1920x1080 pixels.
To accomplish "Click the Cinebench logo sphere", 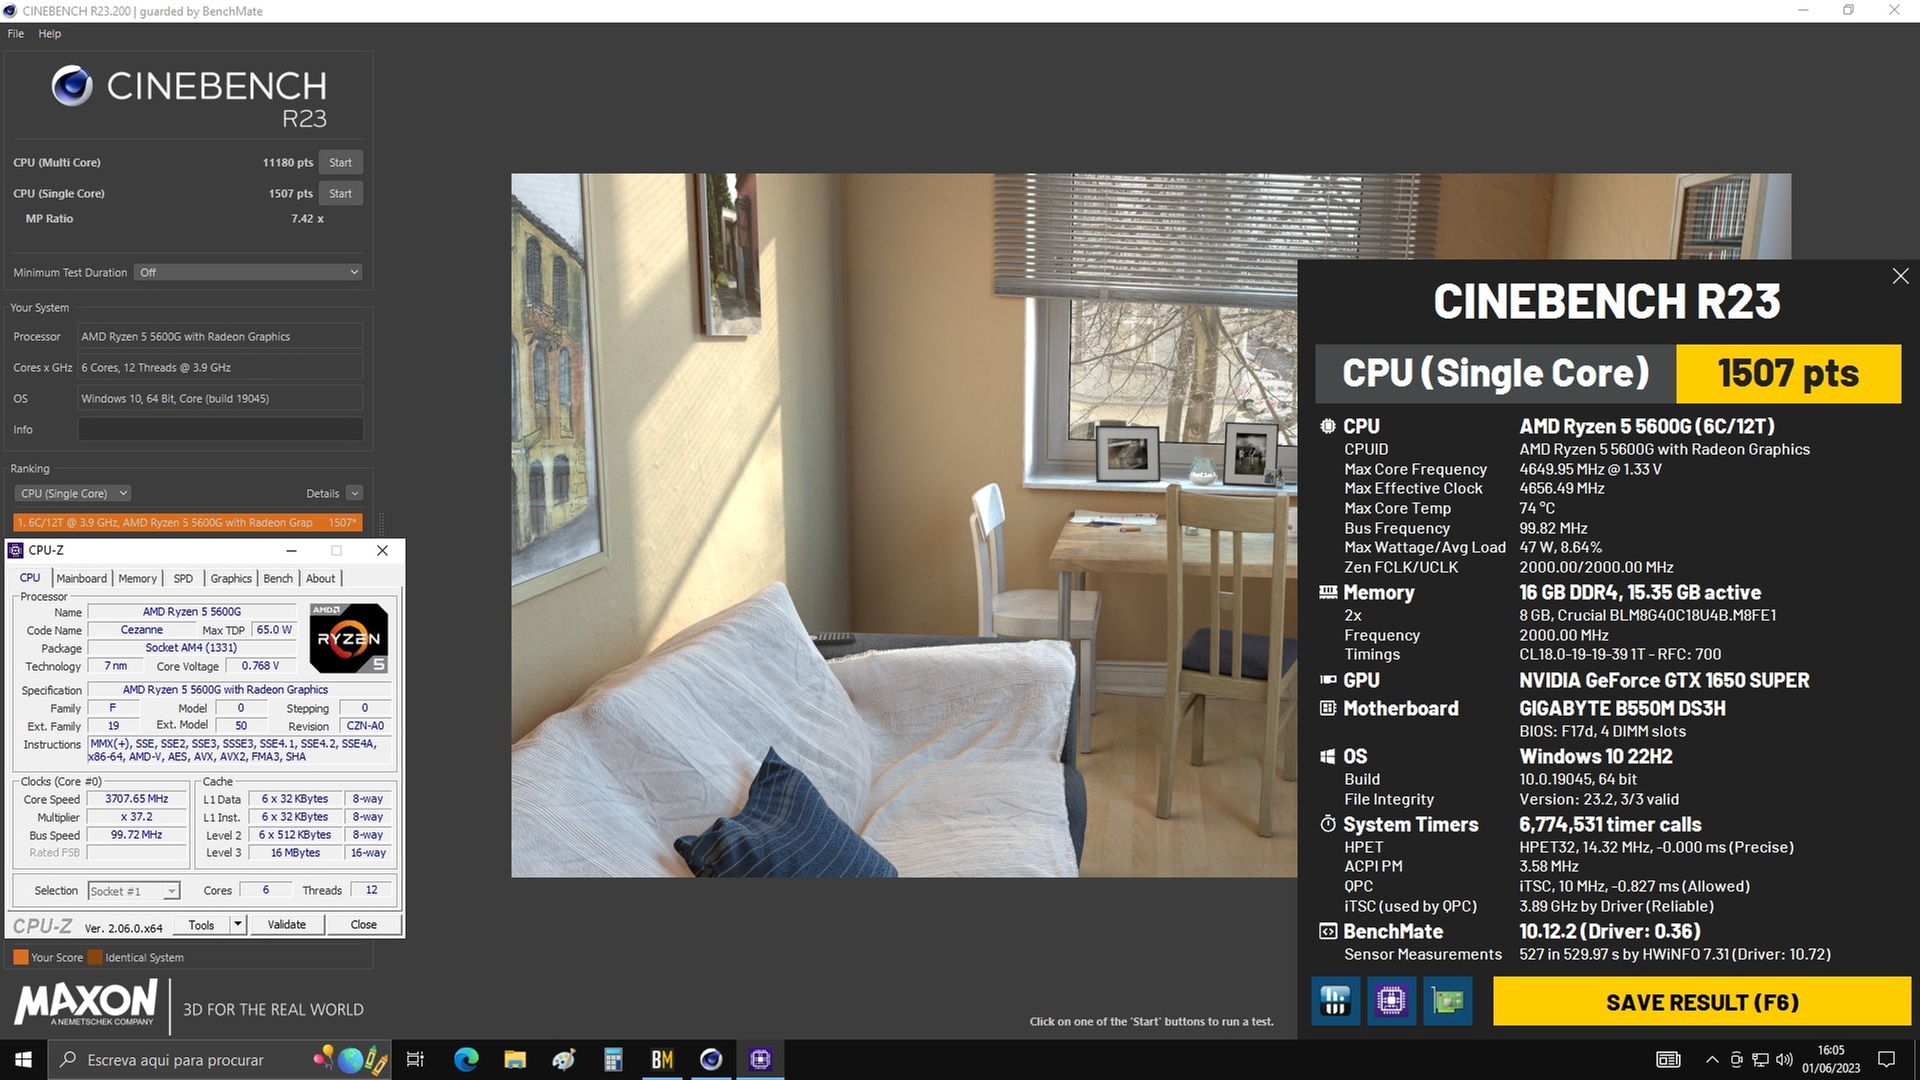I will click(72, 86).
